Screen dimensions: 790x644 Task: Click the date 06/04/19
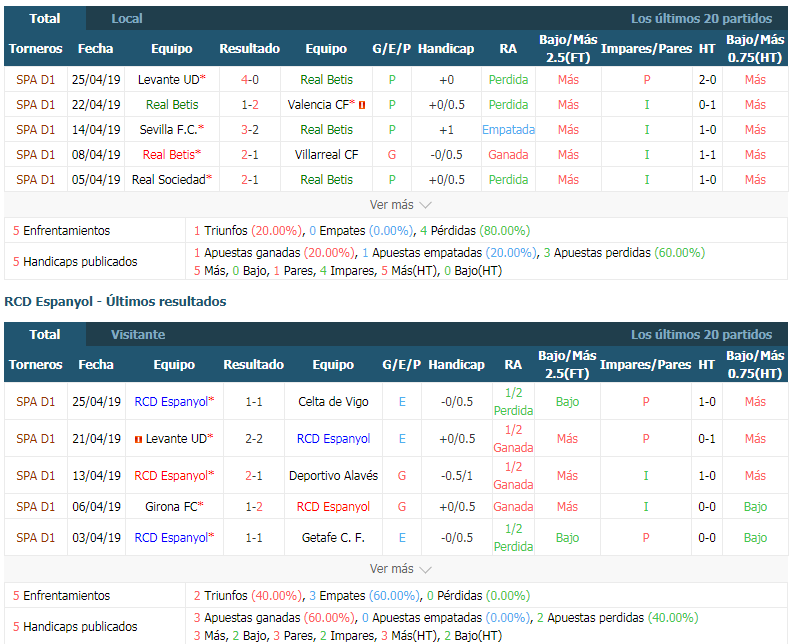pos(96,506)
